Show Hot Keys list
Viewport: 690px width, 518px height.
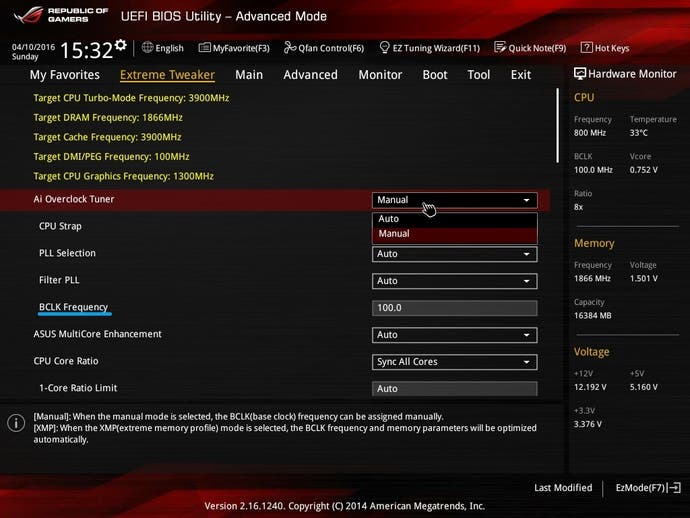click(605, 48)
